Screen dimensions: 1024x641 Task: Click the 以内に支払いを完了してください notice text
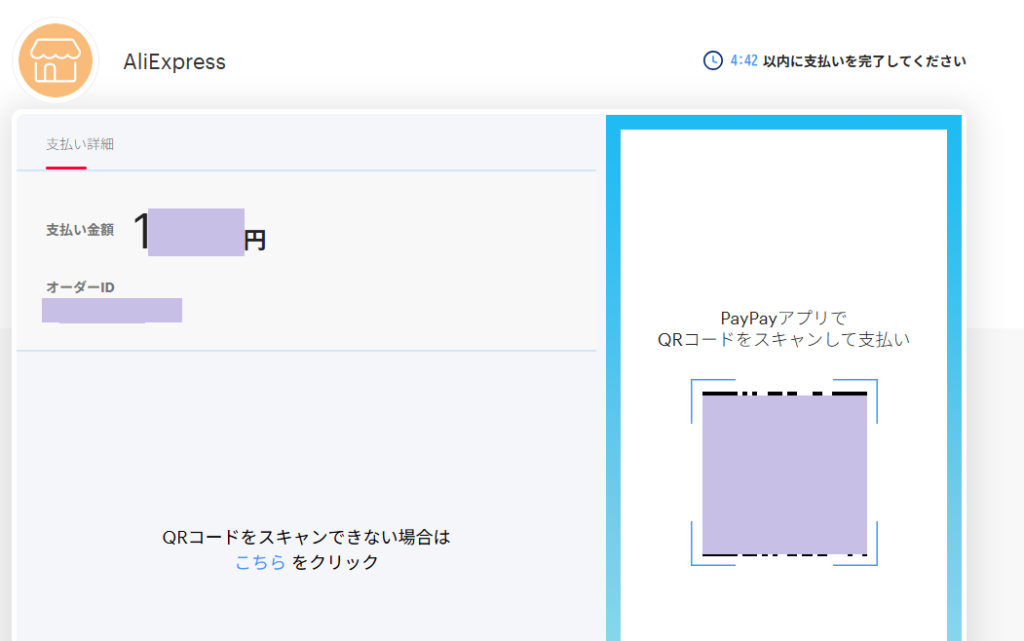[x=864, y=61]
